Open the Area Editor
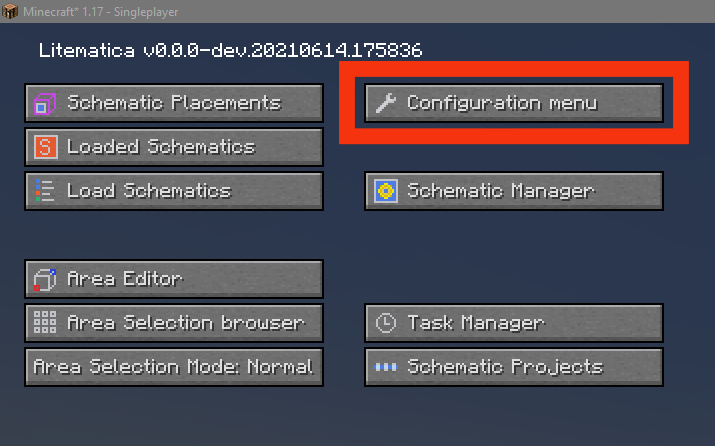The height and width of the screenshot is (446, 715). point(174,279)
